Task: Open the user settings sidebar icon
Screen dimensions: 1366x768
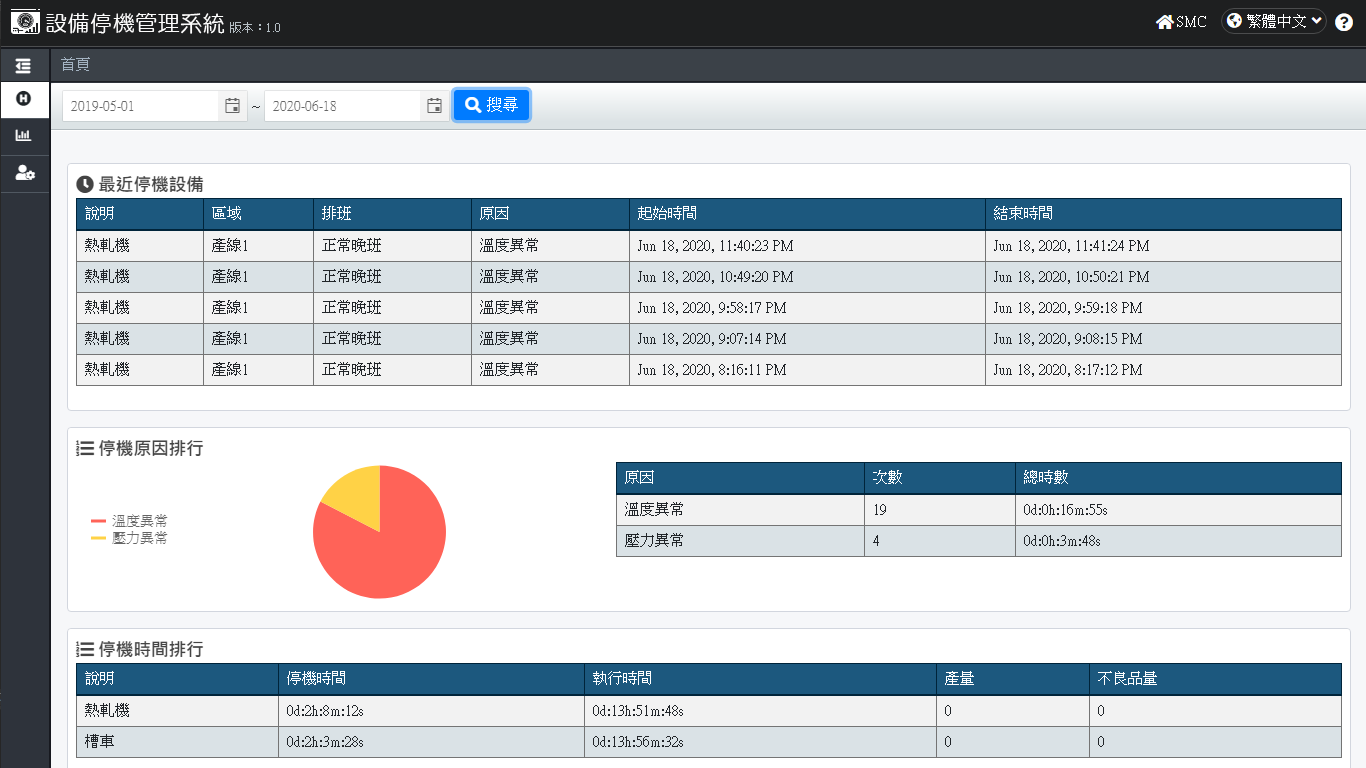Action: pos(24,173)
